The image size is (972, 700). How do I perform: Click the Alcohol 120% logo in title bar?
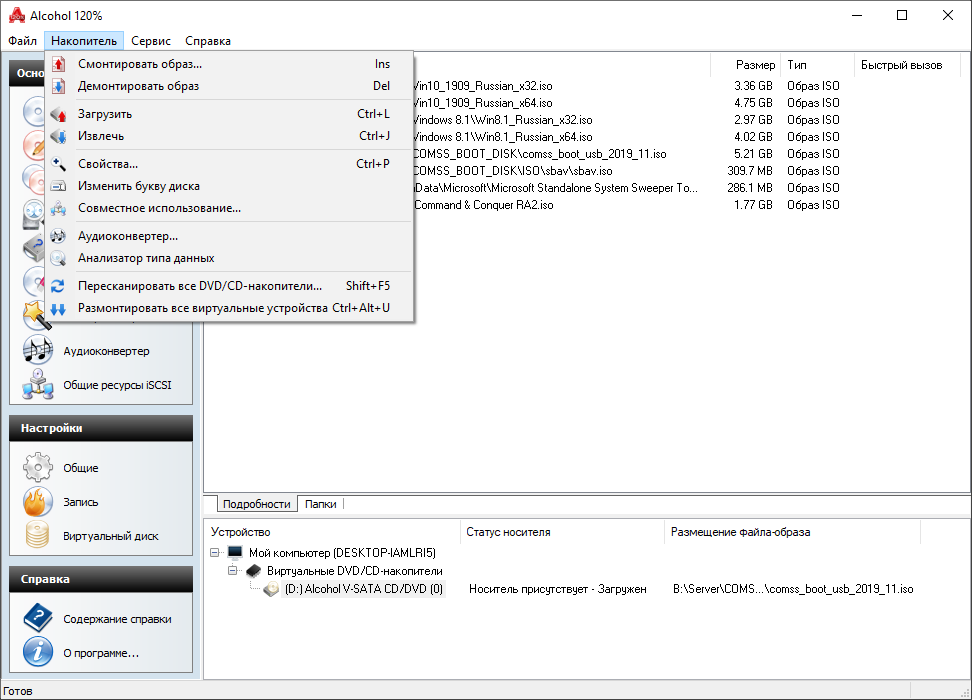(x=17, y=15)
